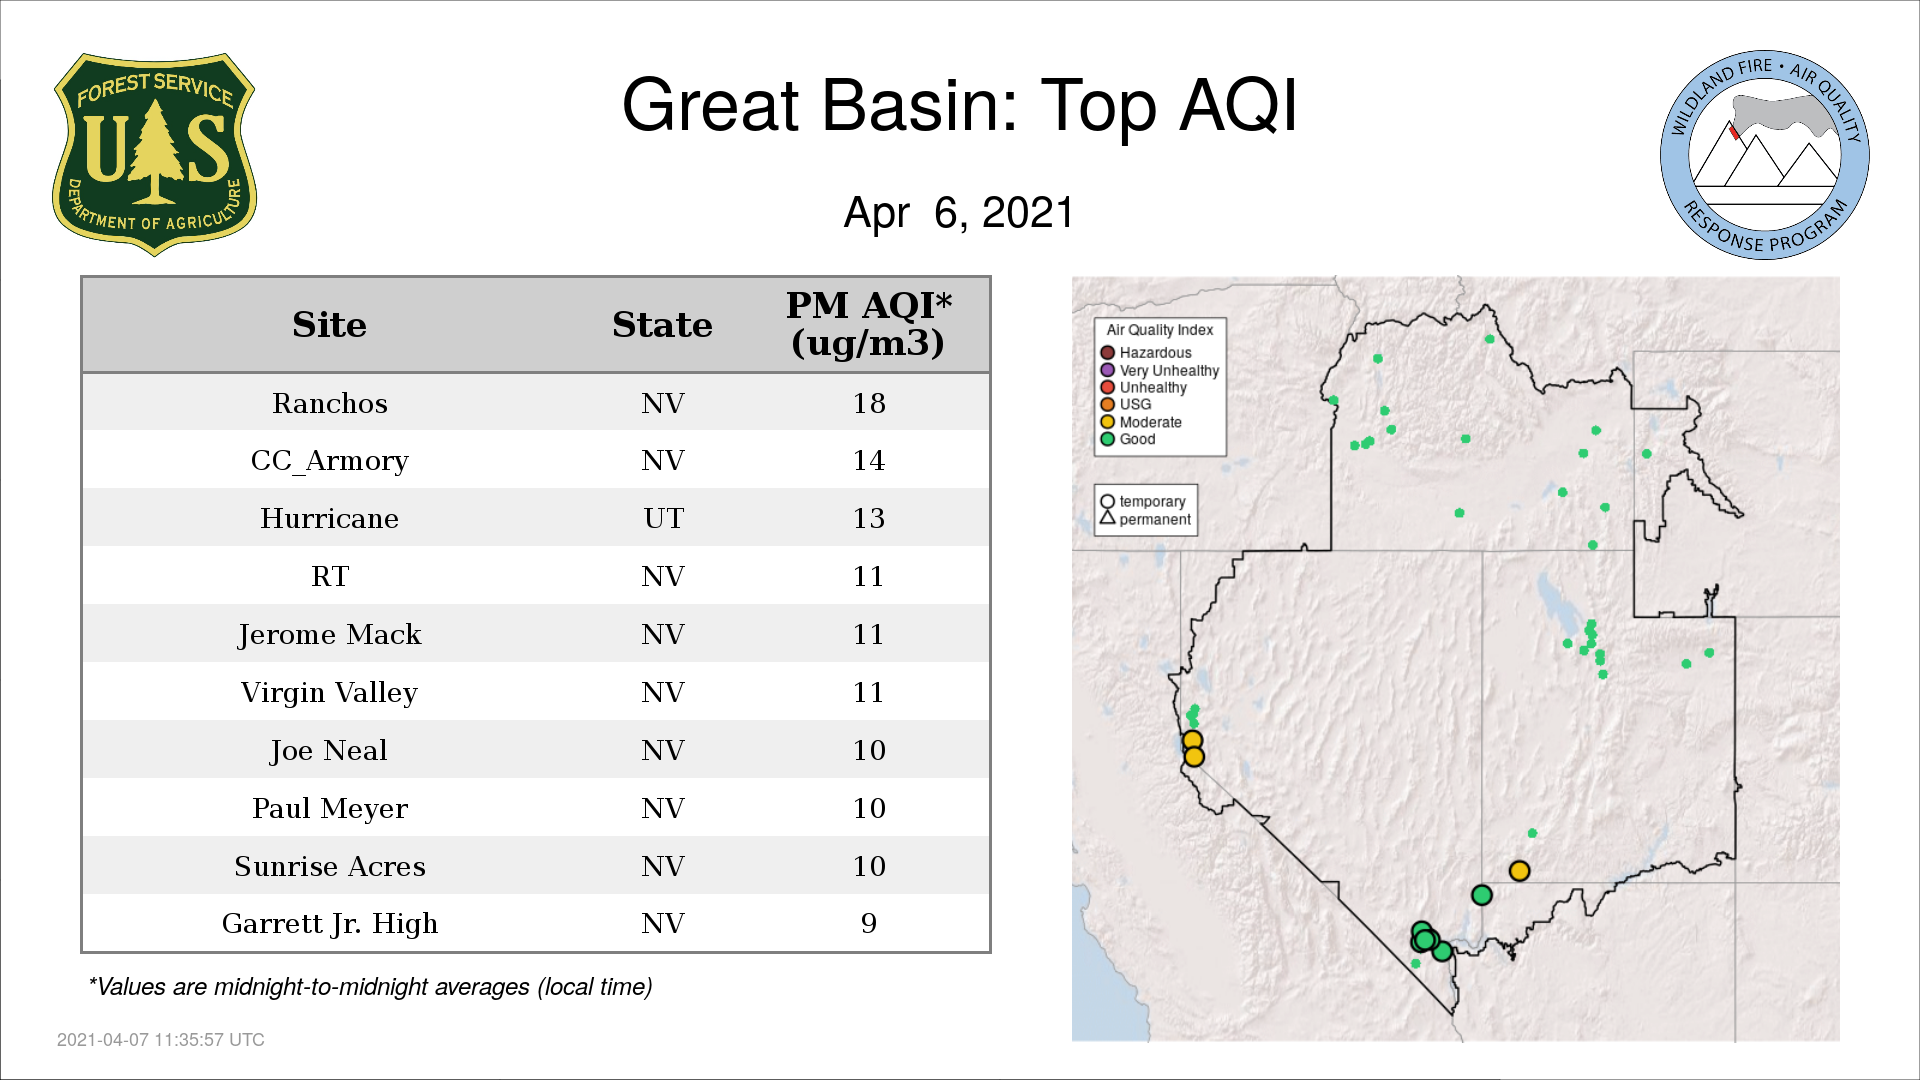Viewport: 1920px width, 1080px height.
Task: Select the RT site name
Action: 330,576
